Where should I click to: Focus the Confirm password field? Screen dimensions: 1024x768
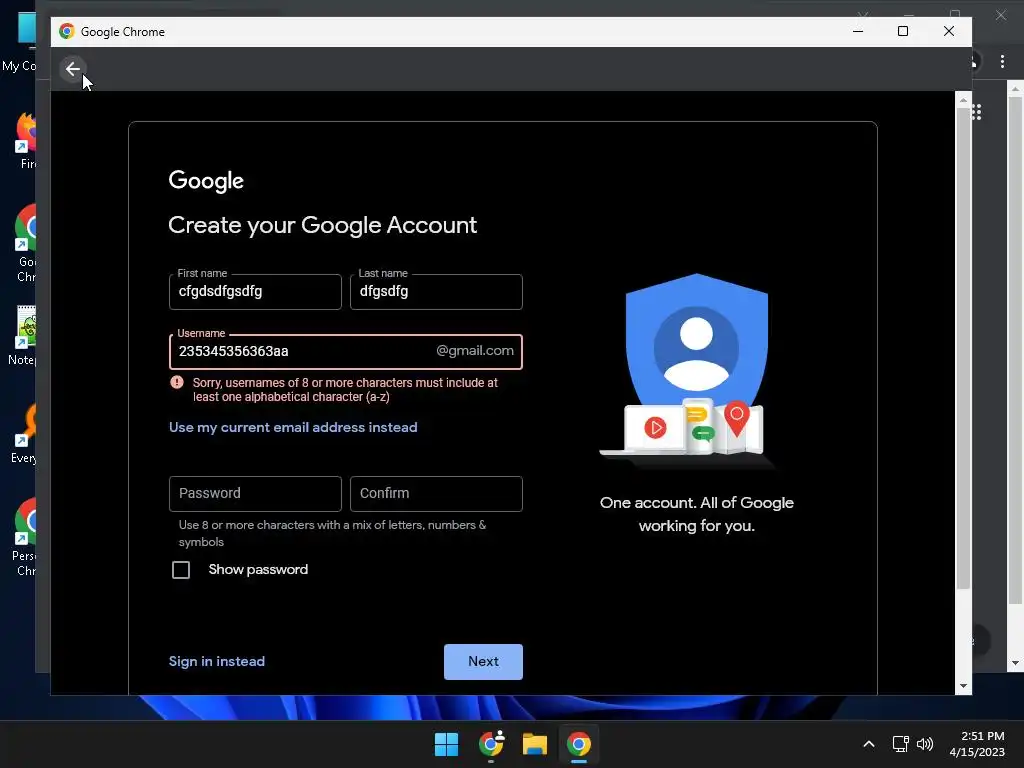tap(436, 494)
